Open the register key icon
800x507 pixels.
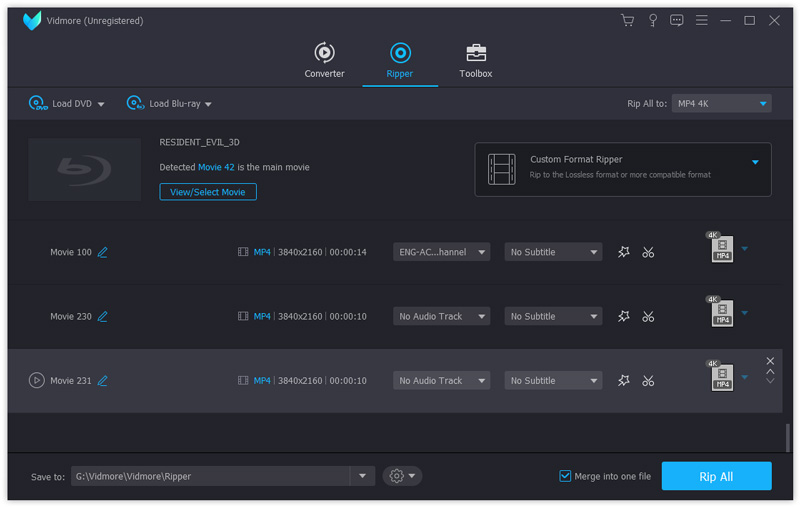click(x=653, y=20)
